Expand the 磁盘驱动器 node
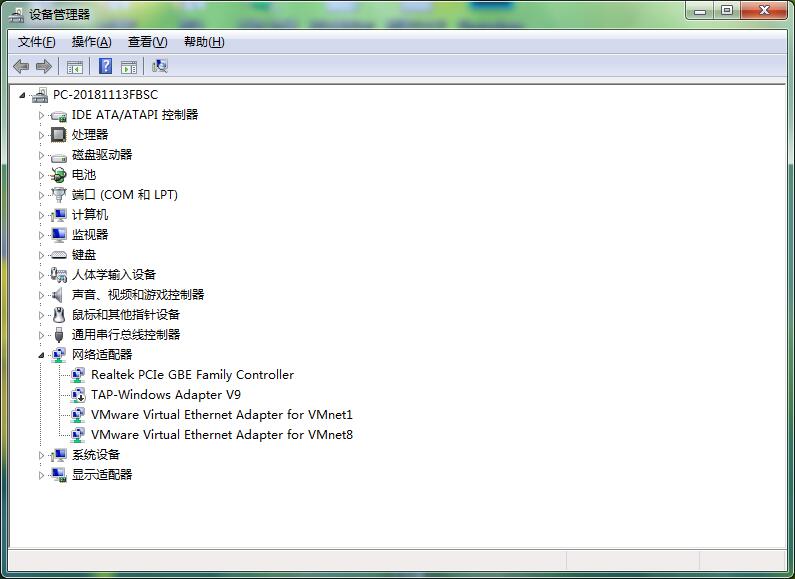Screen dimensions: 795x579 pos(41,155)
